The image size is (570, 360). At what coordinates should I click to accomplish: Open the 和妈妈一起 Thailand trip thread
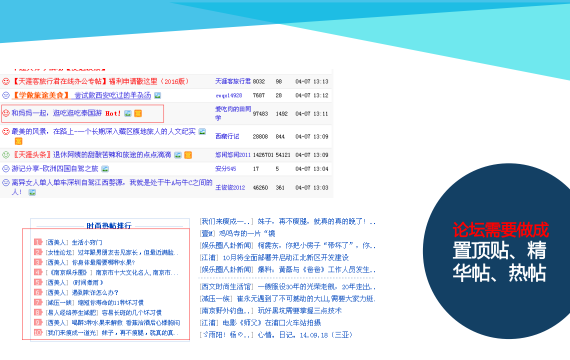coord(57,113)
